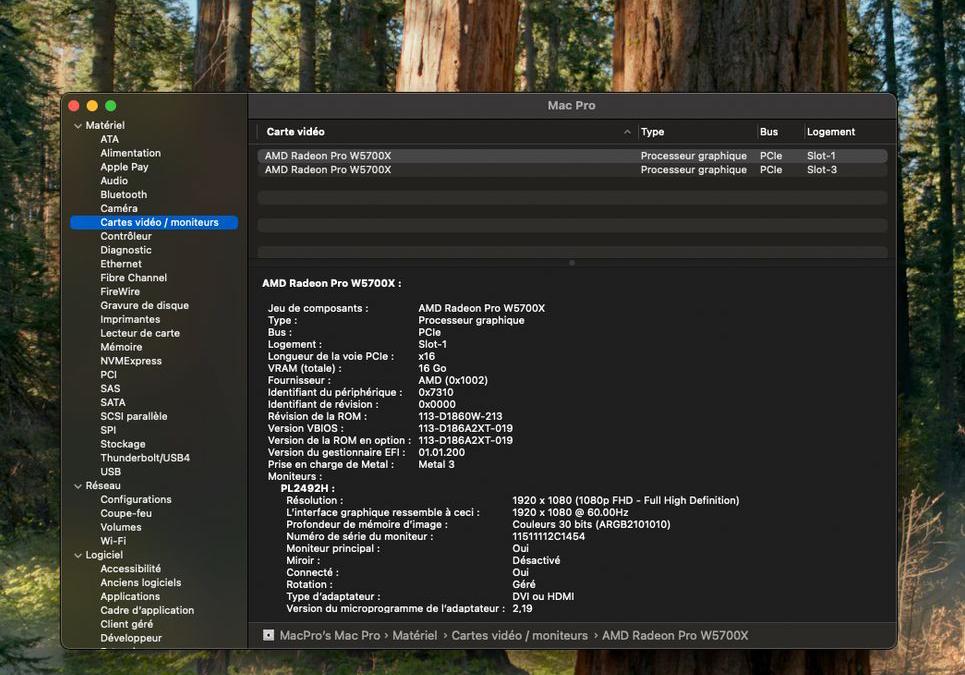965x675 pixels.
Task: Select Applications under Logiciel
Action: (130, 596)
